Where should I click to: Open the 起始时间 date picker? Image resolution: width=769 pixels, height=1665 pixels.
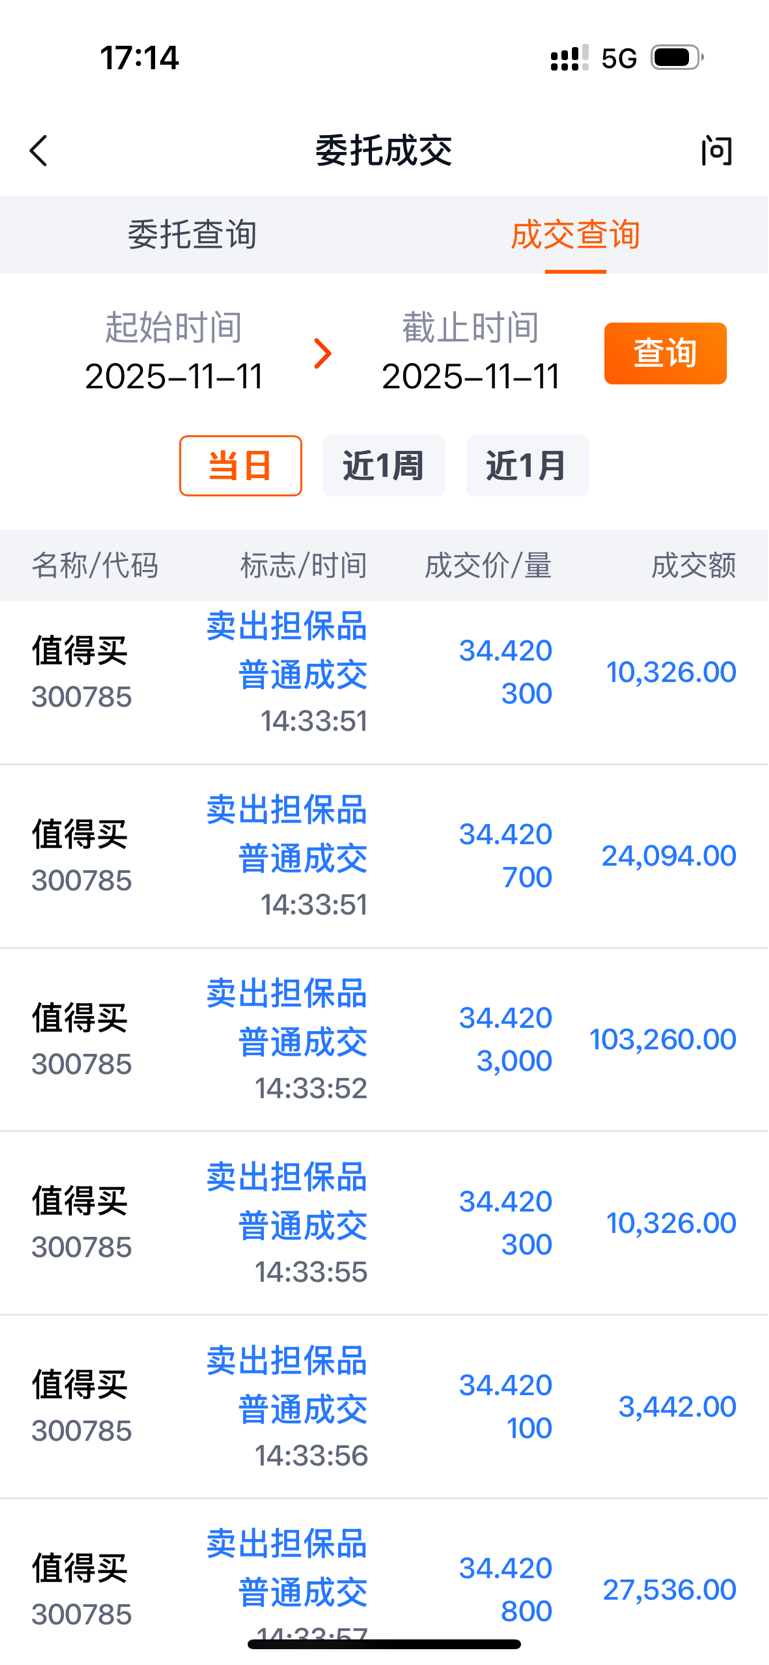pos(174,352)
